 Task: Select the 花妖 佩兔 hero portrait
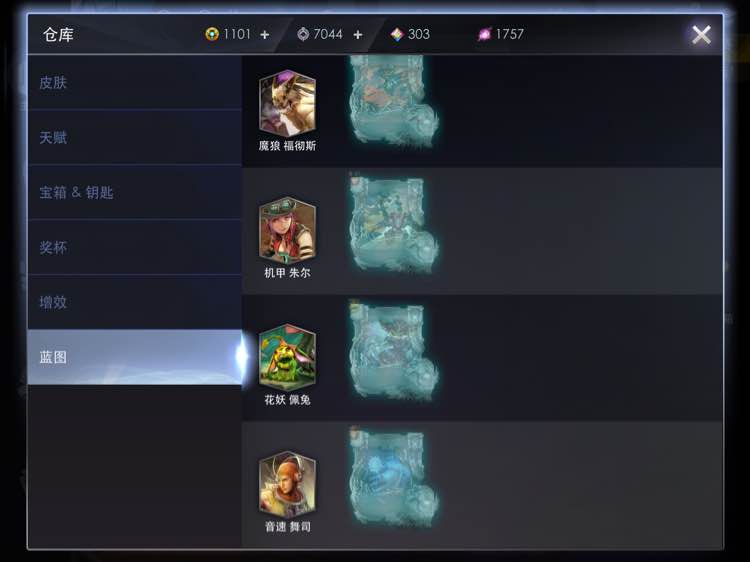coord(287,357)
